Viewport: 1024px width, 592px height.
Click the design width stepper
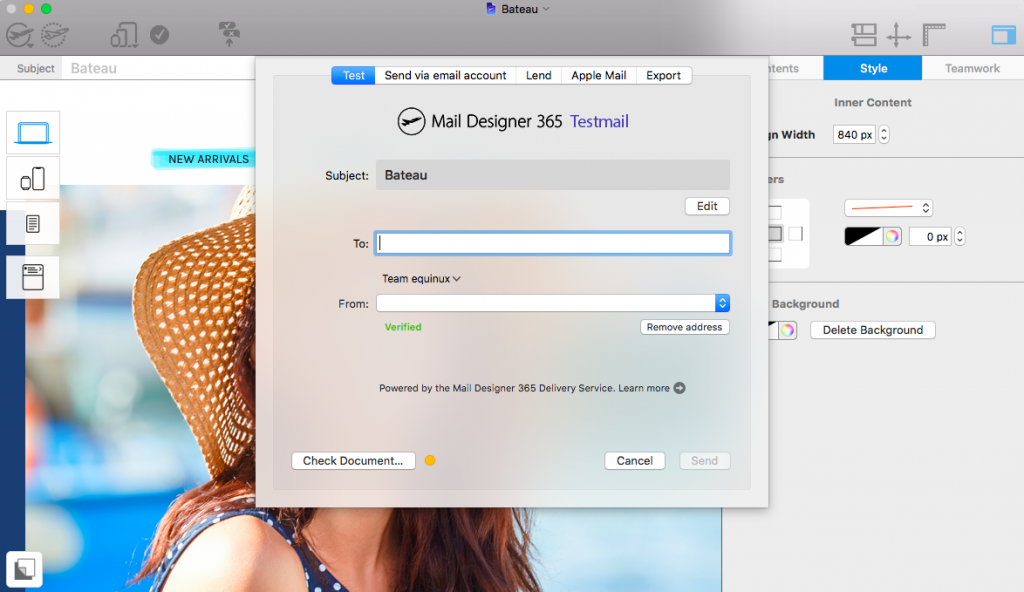(x=884, y=135)
